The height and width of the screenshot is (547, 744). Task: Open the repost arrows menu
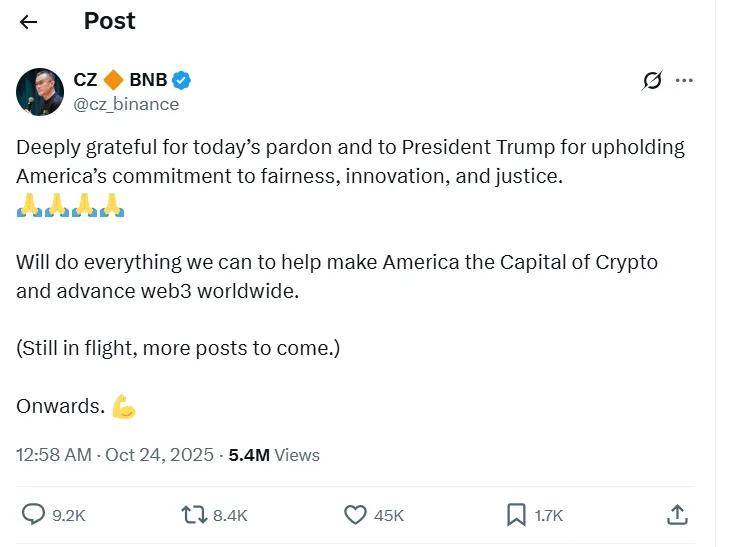click(x=193, y=514)
